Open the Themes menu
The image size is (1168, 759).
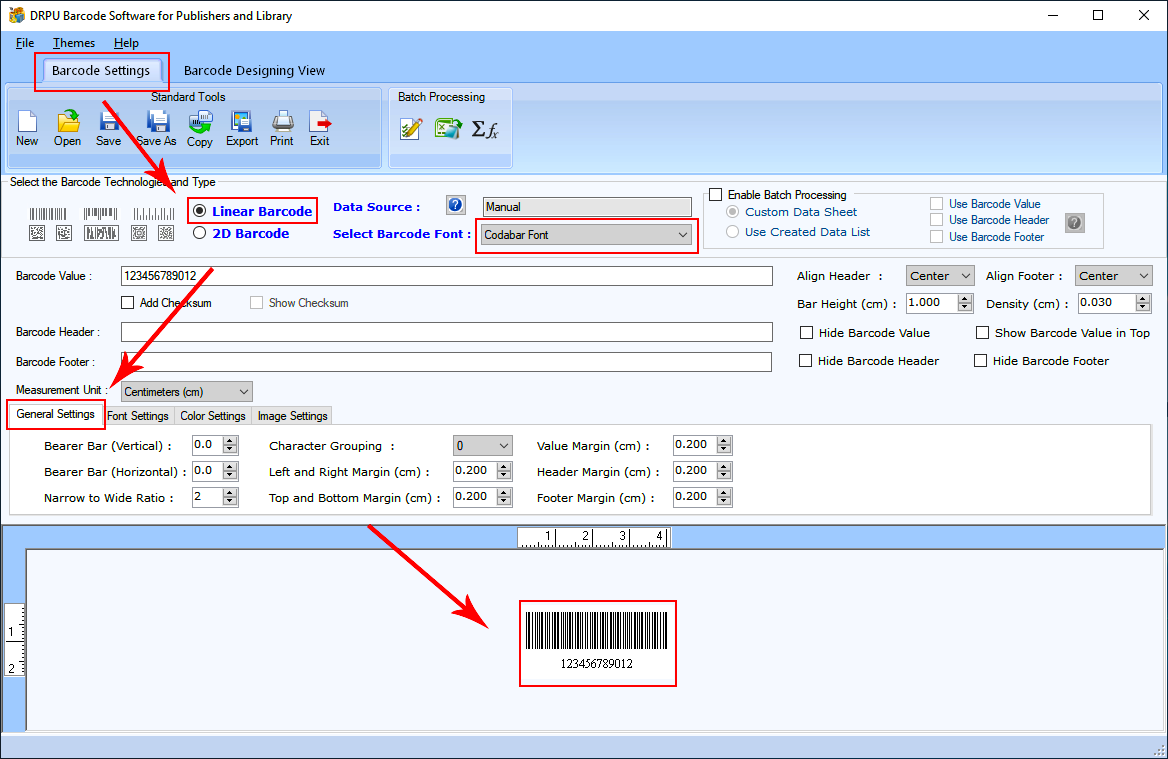(x=74, y=42)
